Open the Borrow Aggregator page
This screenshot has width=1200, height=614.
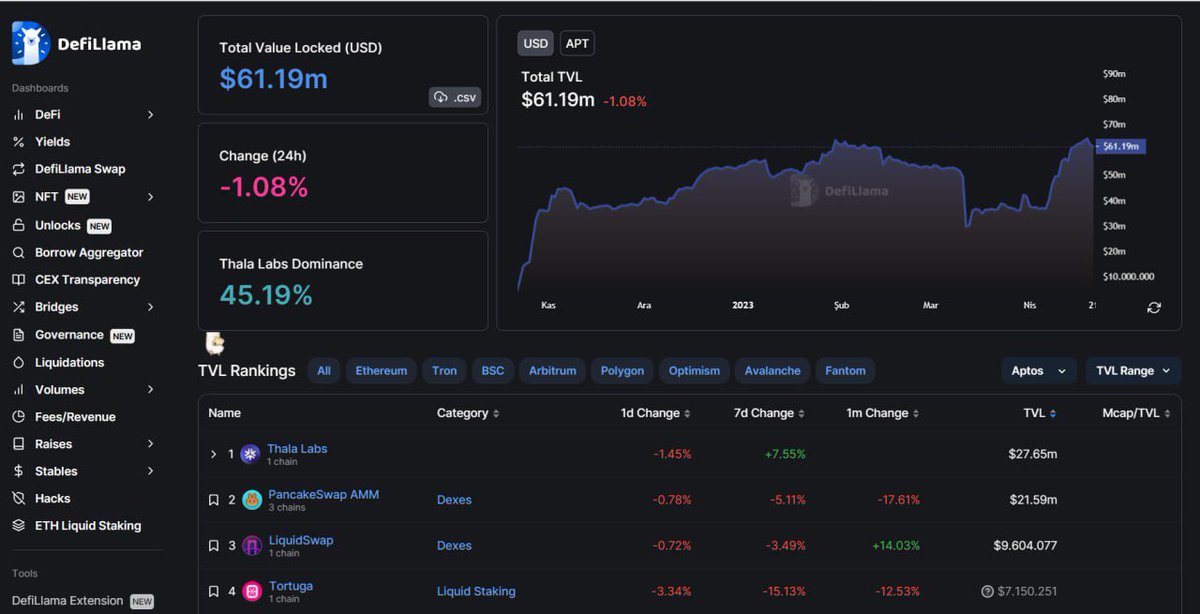(x=89, y=253)
